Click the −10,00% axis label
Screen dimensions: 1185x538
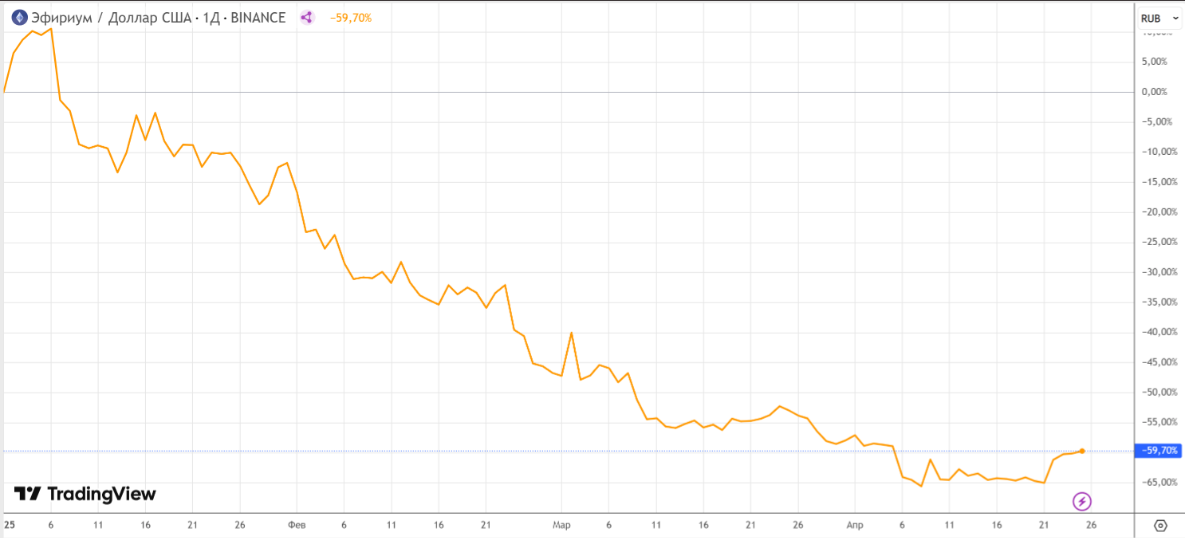click(1159, 152)
